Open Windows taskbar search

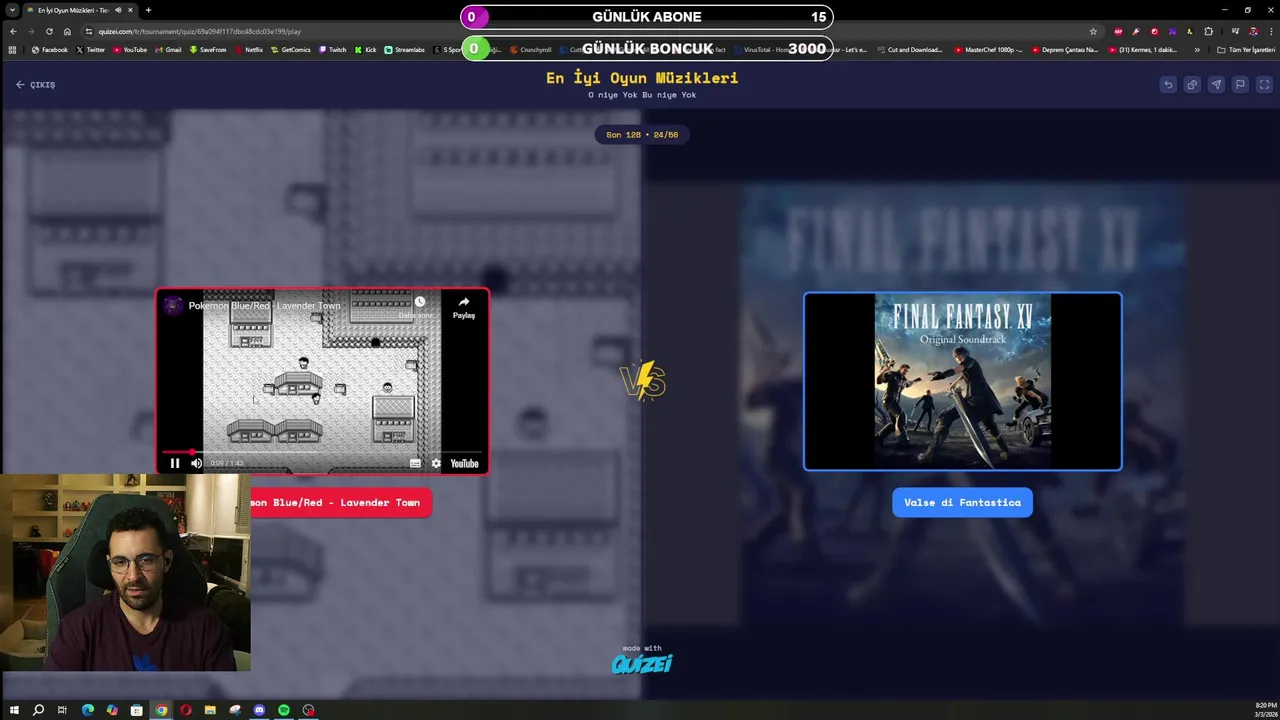click(38, 710)
